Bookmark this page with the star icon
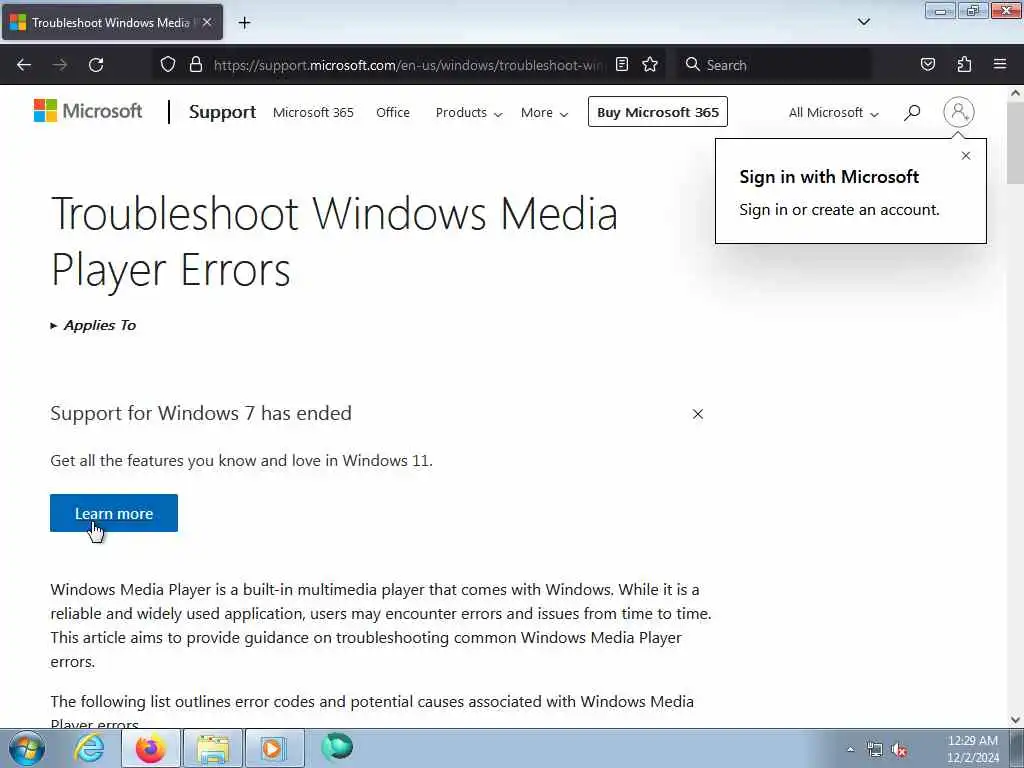 tap(650, 65)
